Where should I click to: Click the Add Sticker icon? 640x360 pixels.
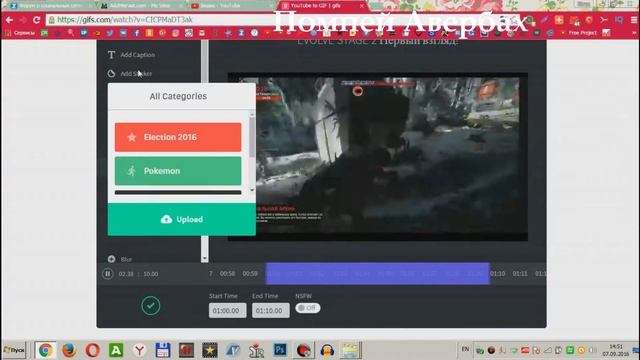[111, 73]
